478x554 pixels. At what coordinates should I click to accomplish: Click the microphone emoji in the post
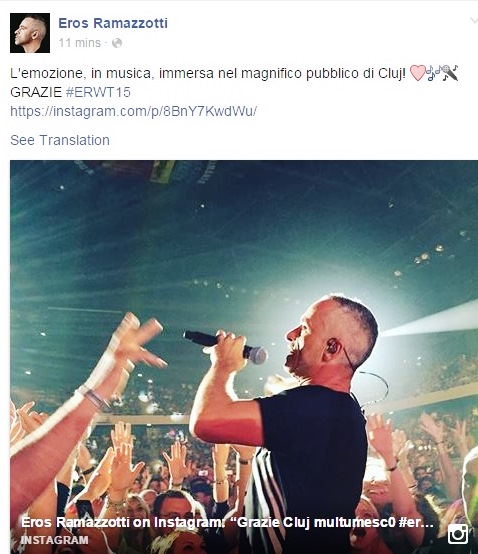coord(450,73)
